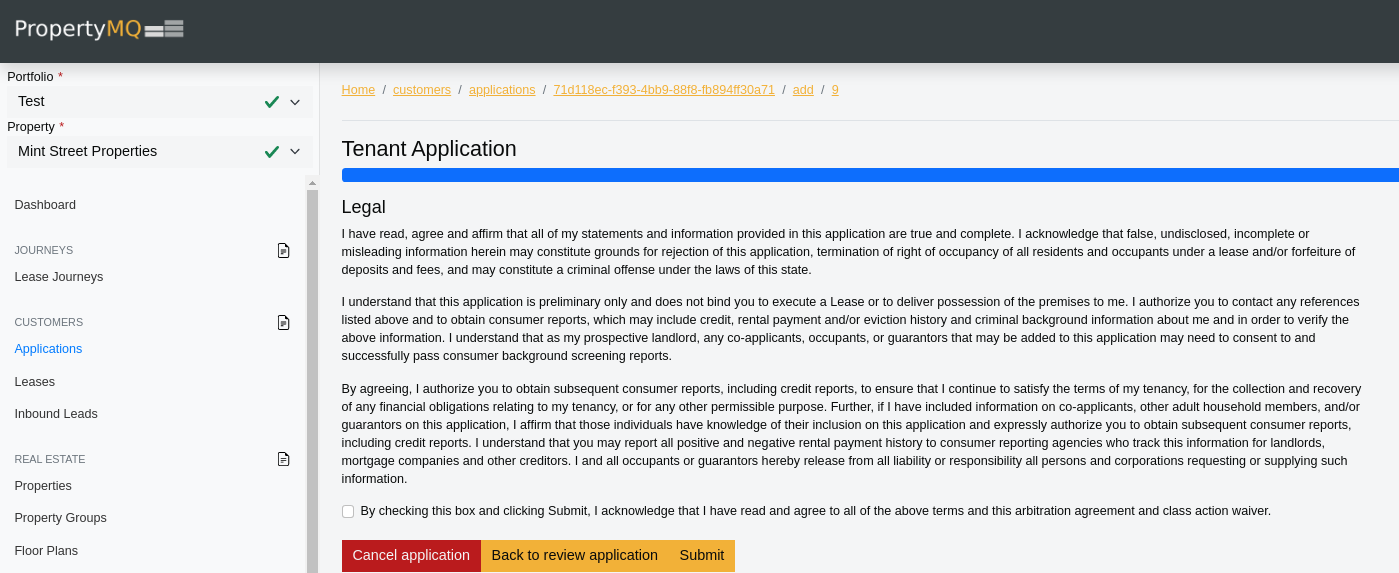Open Dashboard in the sidebar
This screenshot has width=1399, height=573.
coord(45,205)
